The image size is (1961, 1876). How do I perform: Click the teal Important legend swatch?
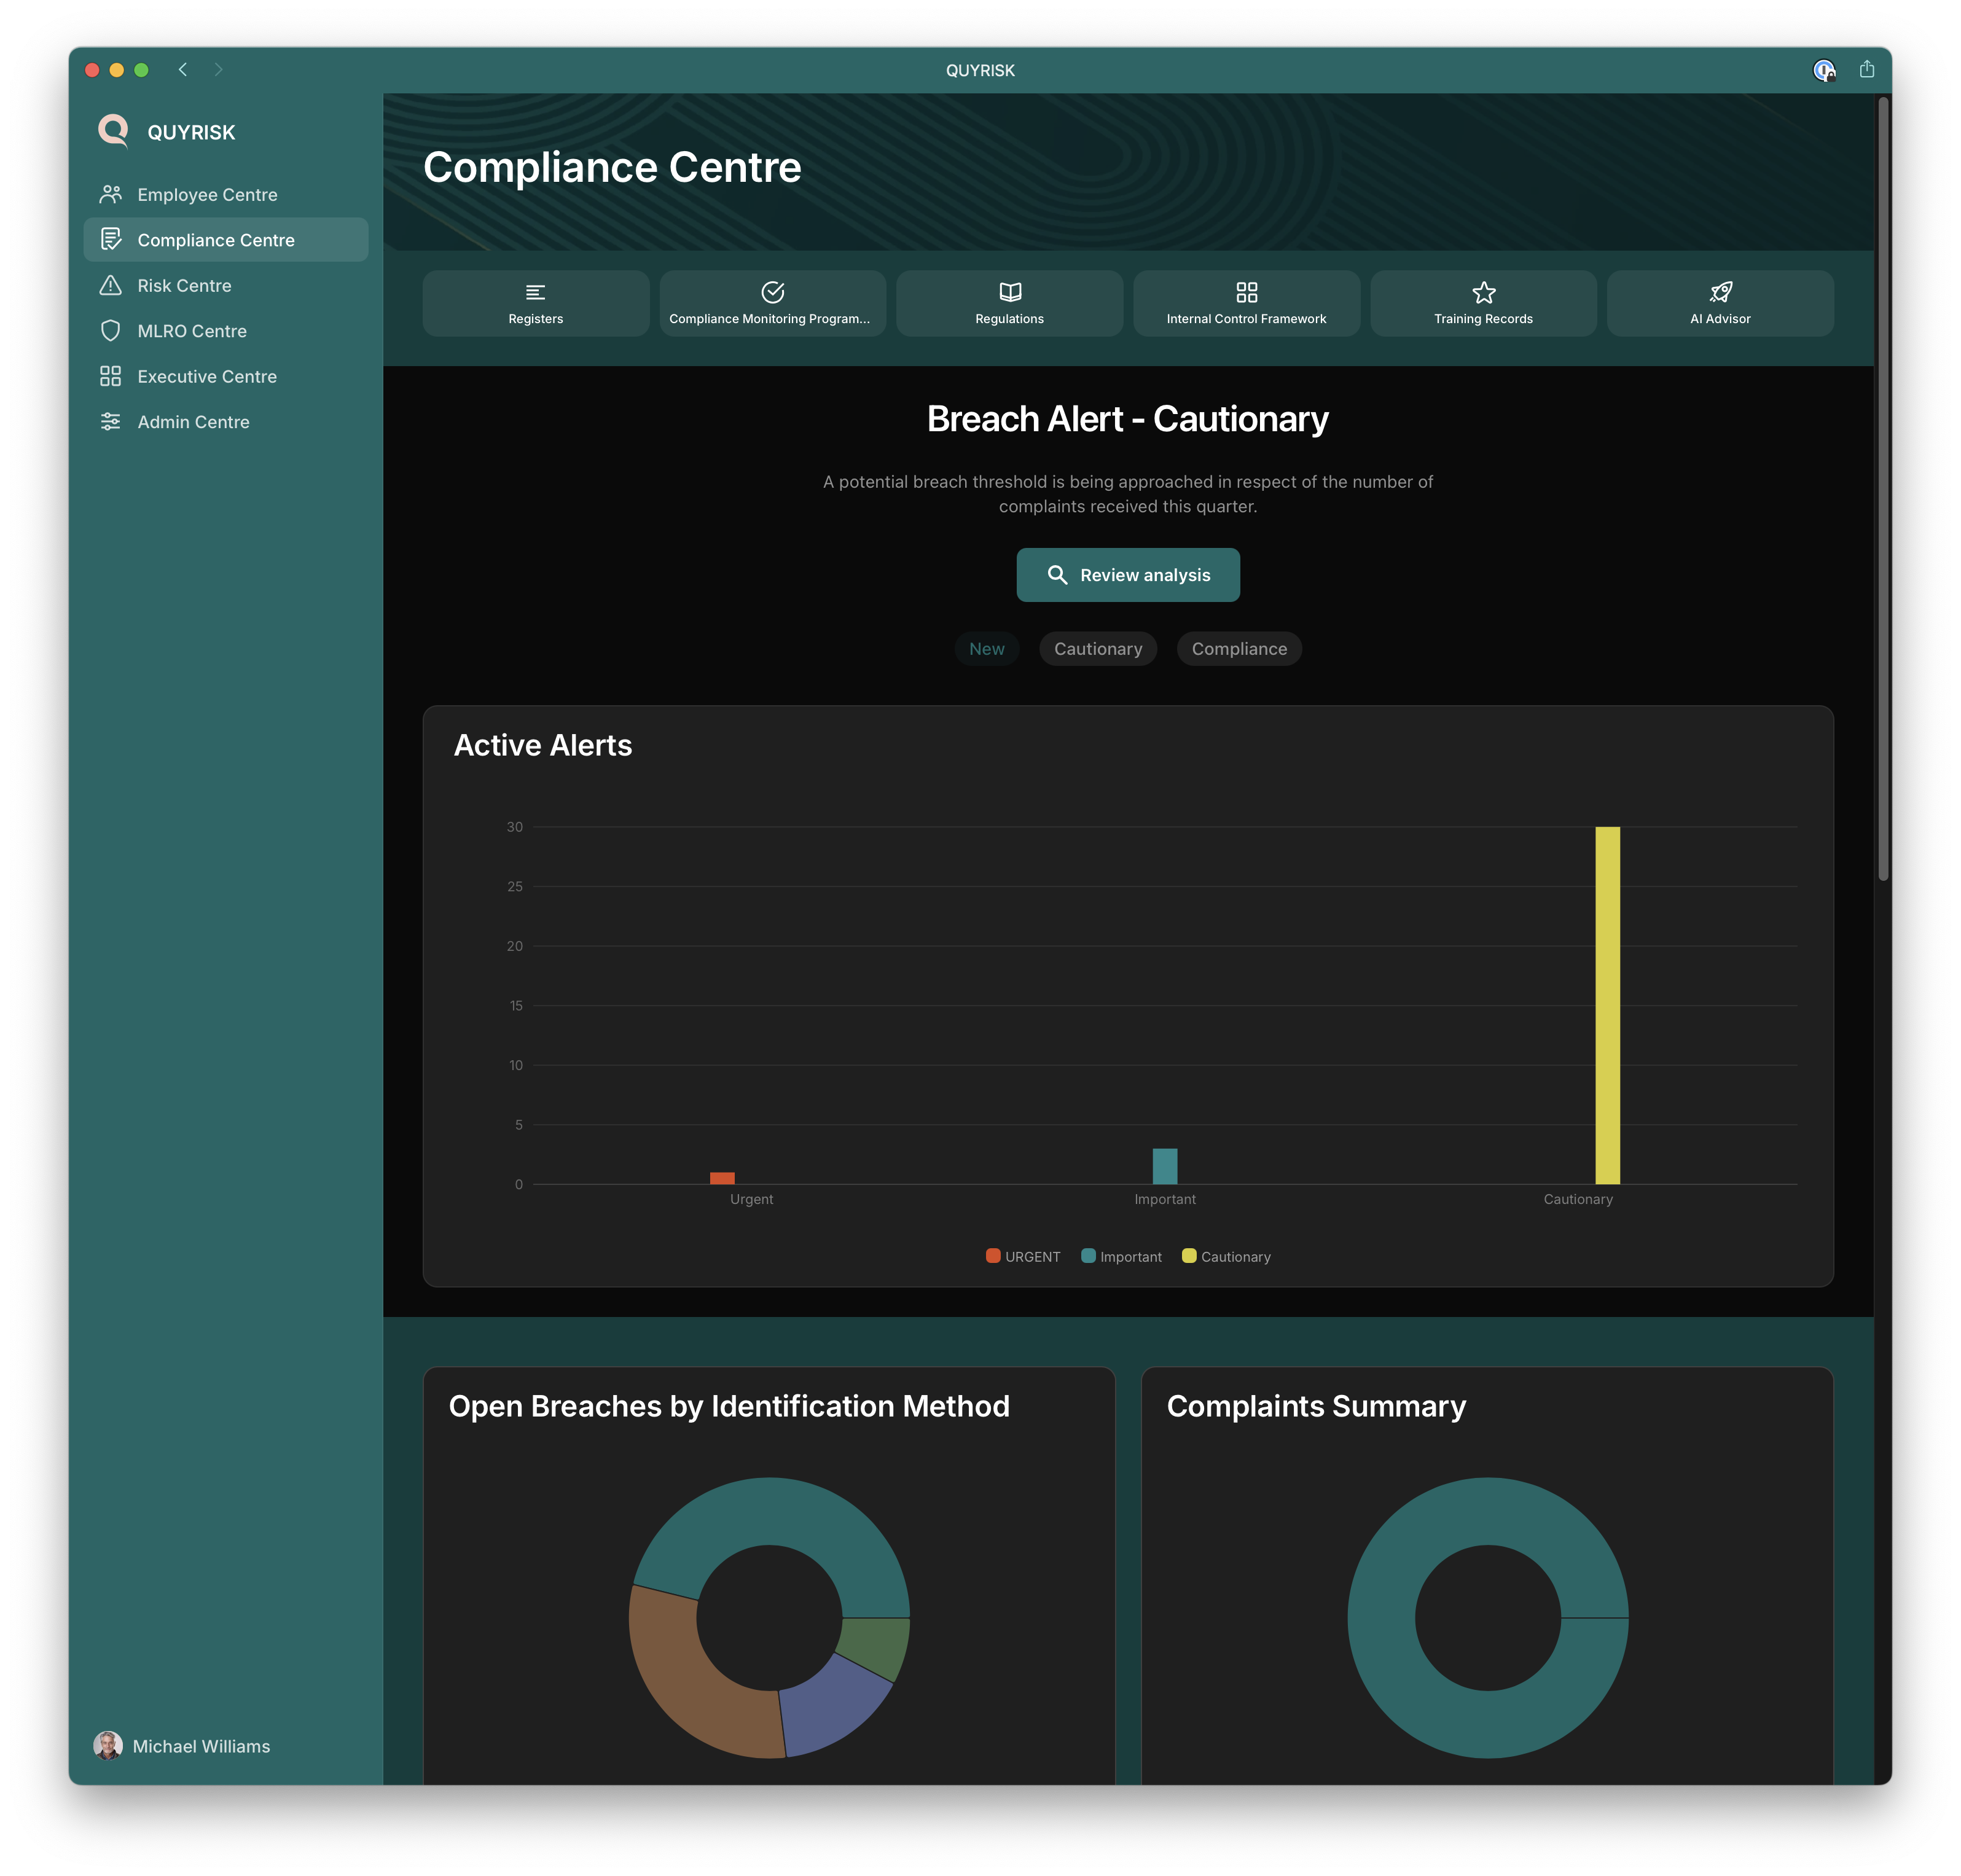click(x=1088, y=1255)
